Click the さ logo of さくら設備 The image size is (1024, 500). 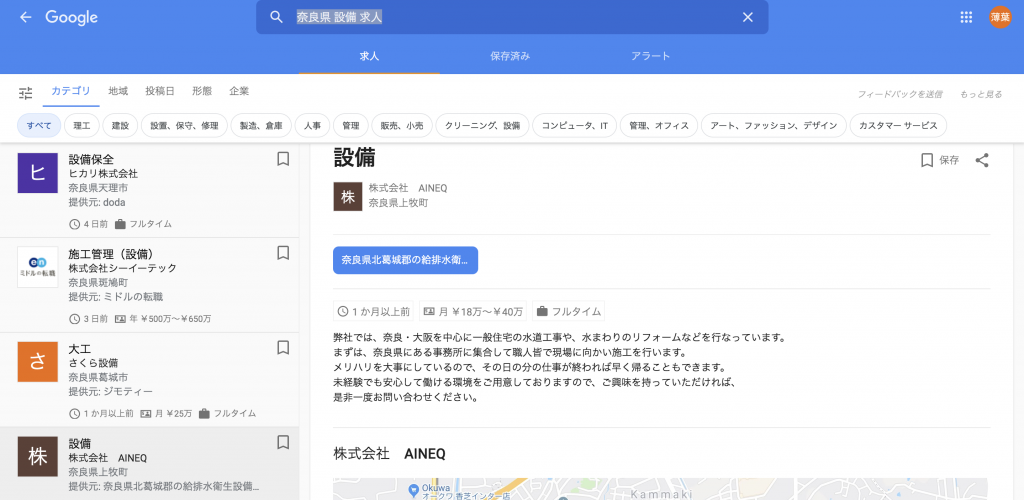38,362
